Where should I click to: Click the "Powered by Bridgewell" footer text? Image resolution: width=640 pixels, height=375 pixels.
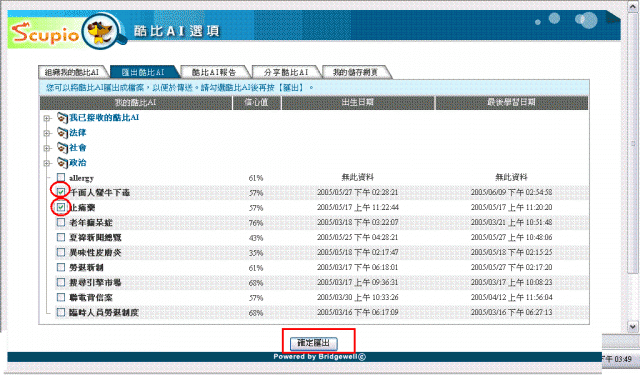coord(320,357)
